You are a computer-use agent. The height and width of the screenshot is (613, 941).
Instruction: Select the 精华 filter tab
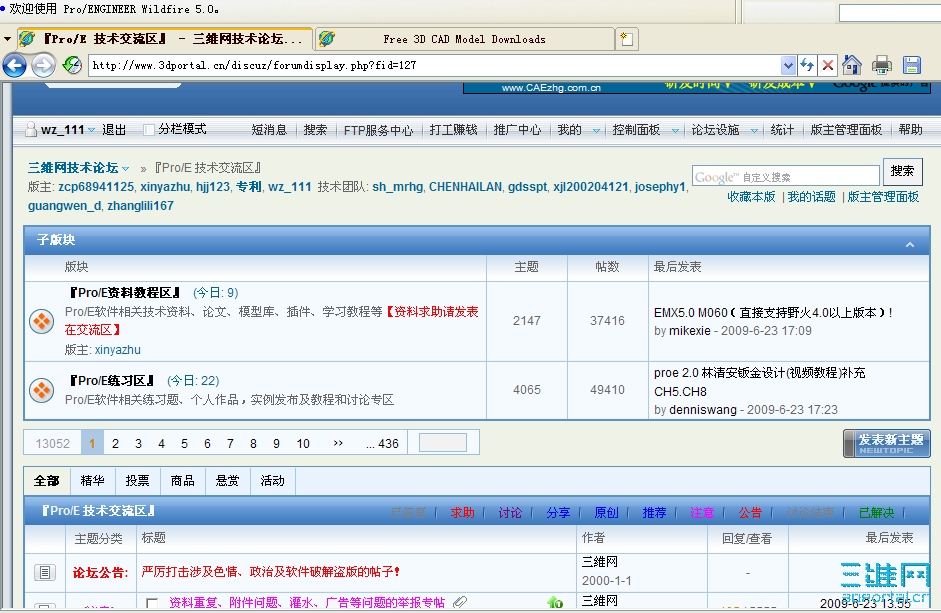click(92, 480)
